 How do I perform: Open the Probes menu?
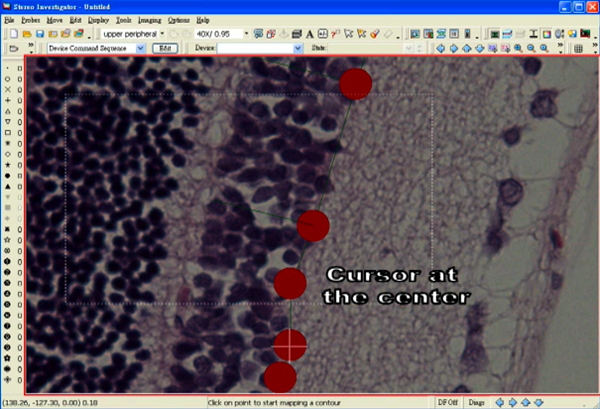(x=30, y=19)
